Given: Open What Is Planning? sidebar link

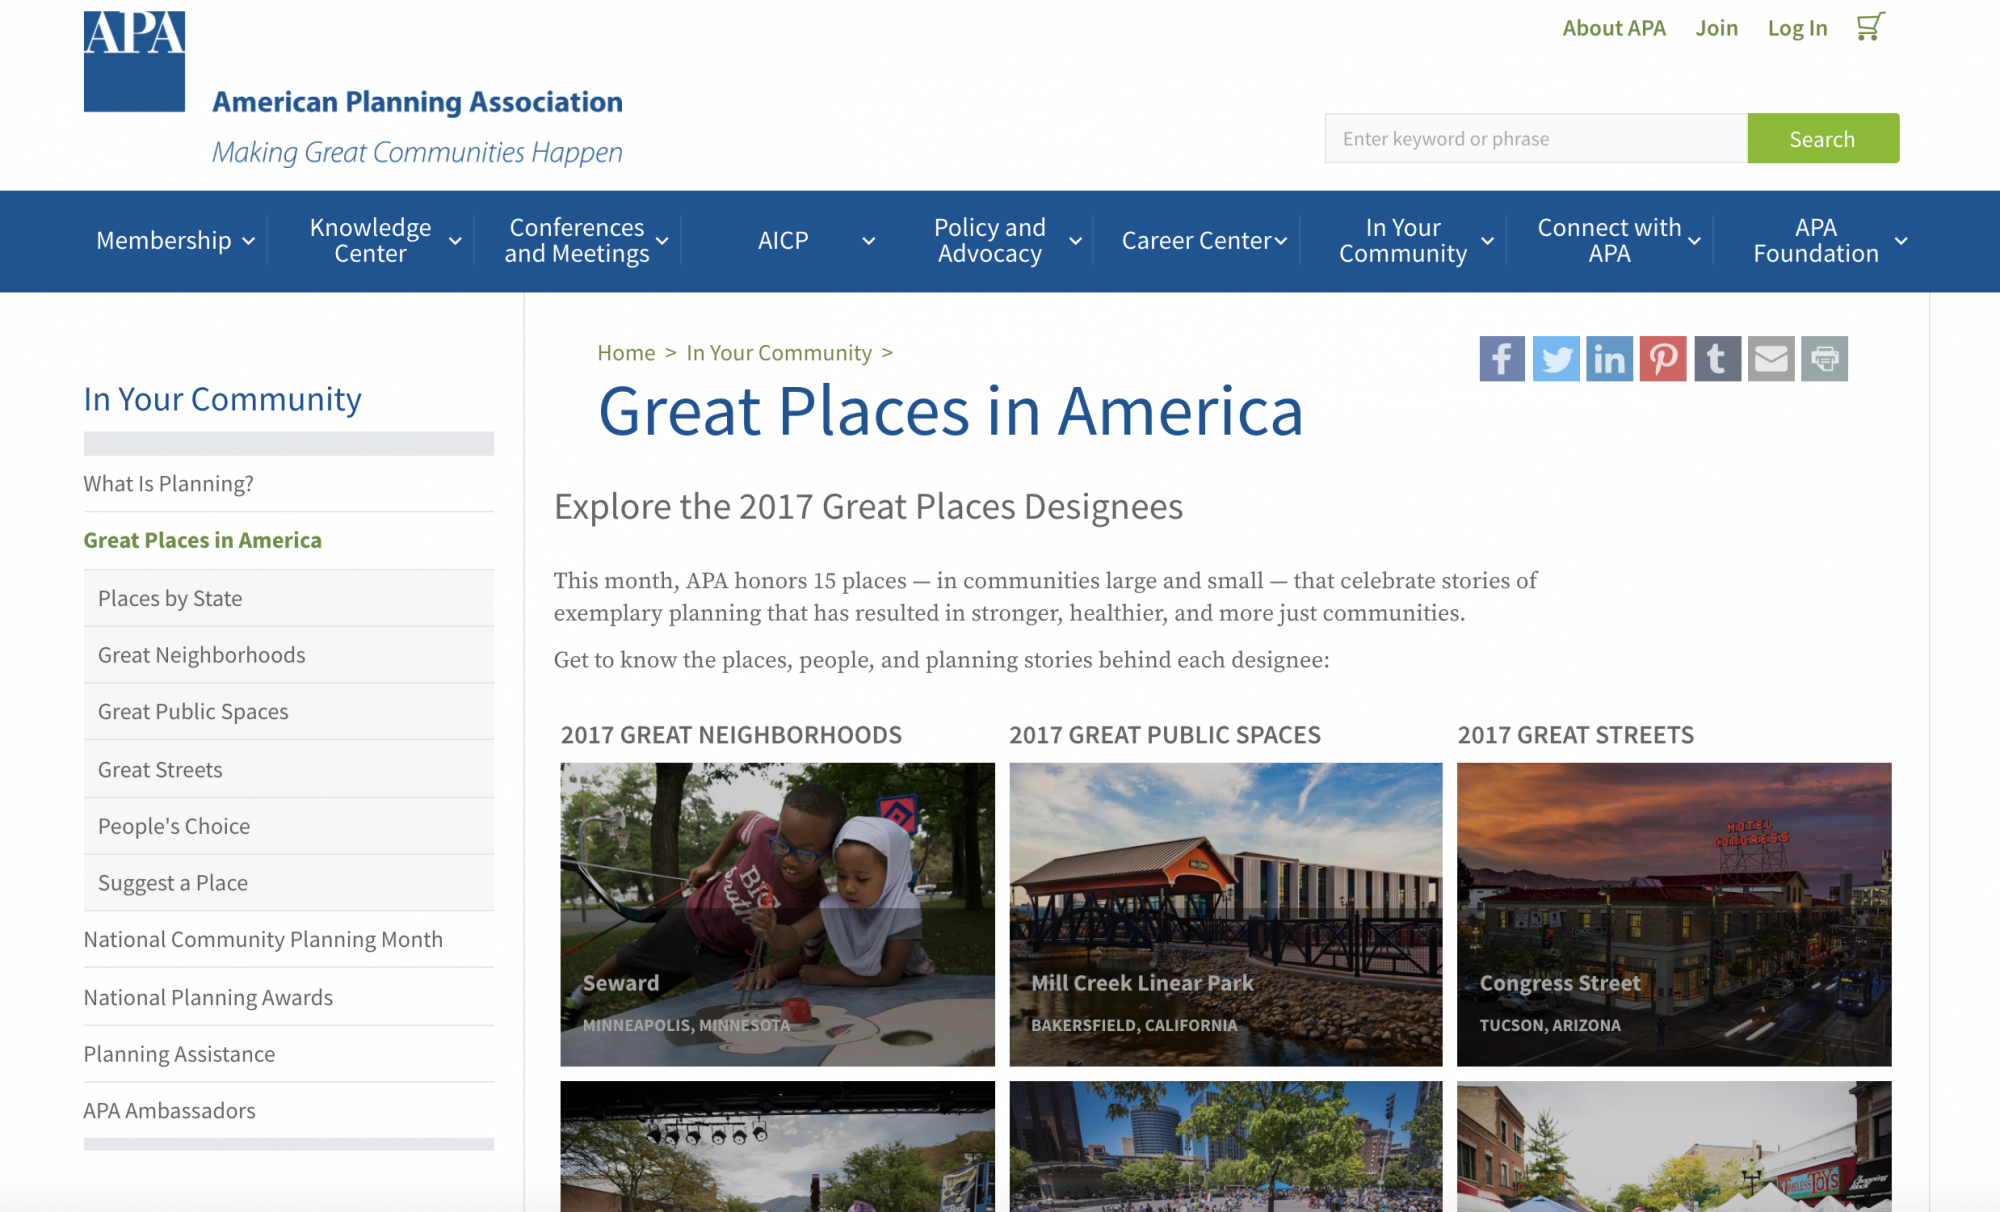Looking at the screenshot, I should [x=169, y=484].
